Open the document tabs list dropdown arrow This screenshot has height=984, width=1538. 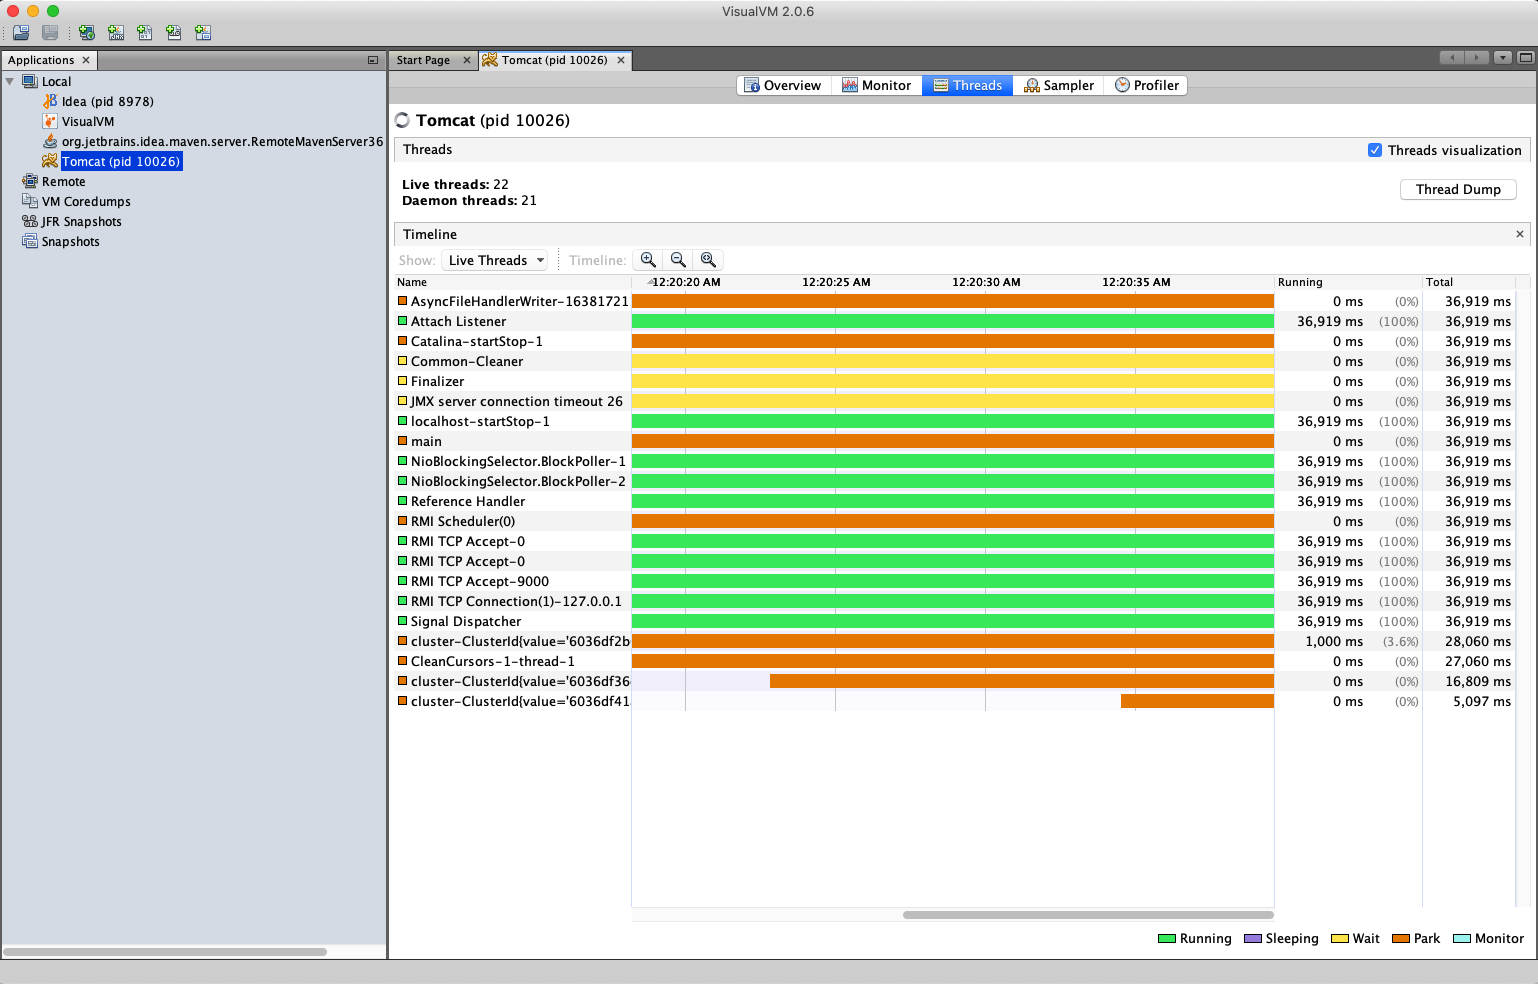pos(1502,58)
